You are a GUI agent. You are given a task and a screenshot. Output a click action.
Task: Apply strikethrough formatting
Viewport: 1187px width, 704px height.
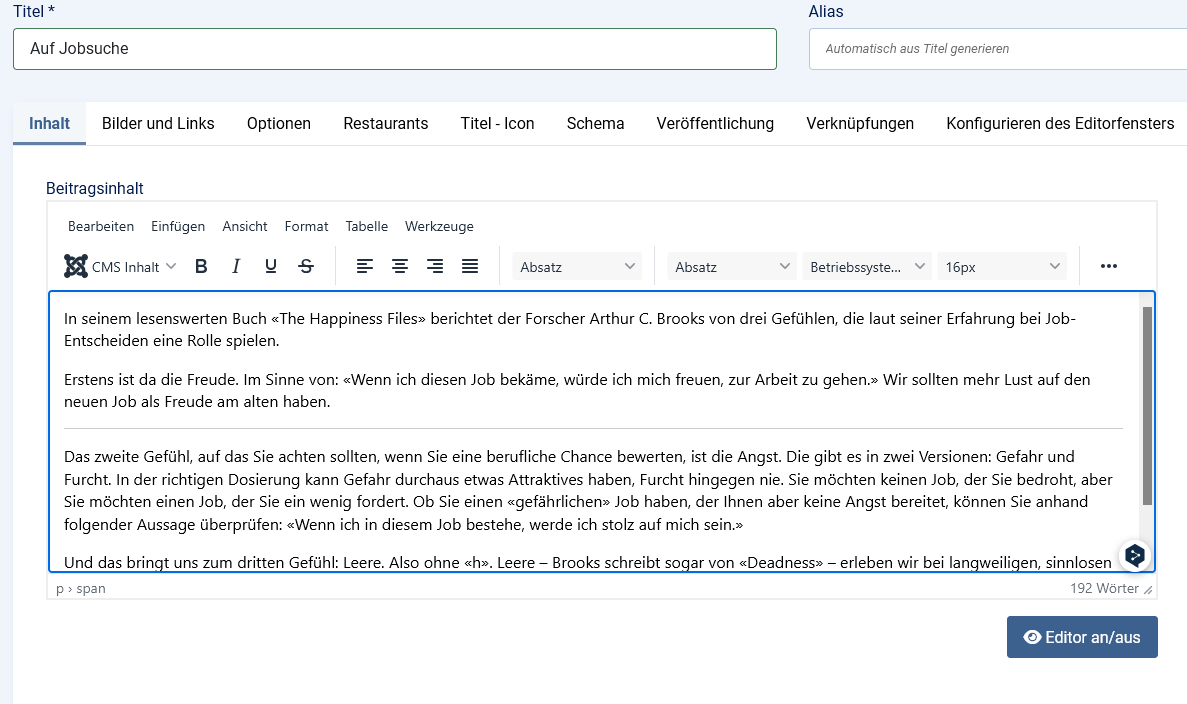306,266
